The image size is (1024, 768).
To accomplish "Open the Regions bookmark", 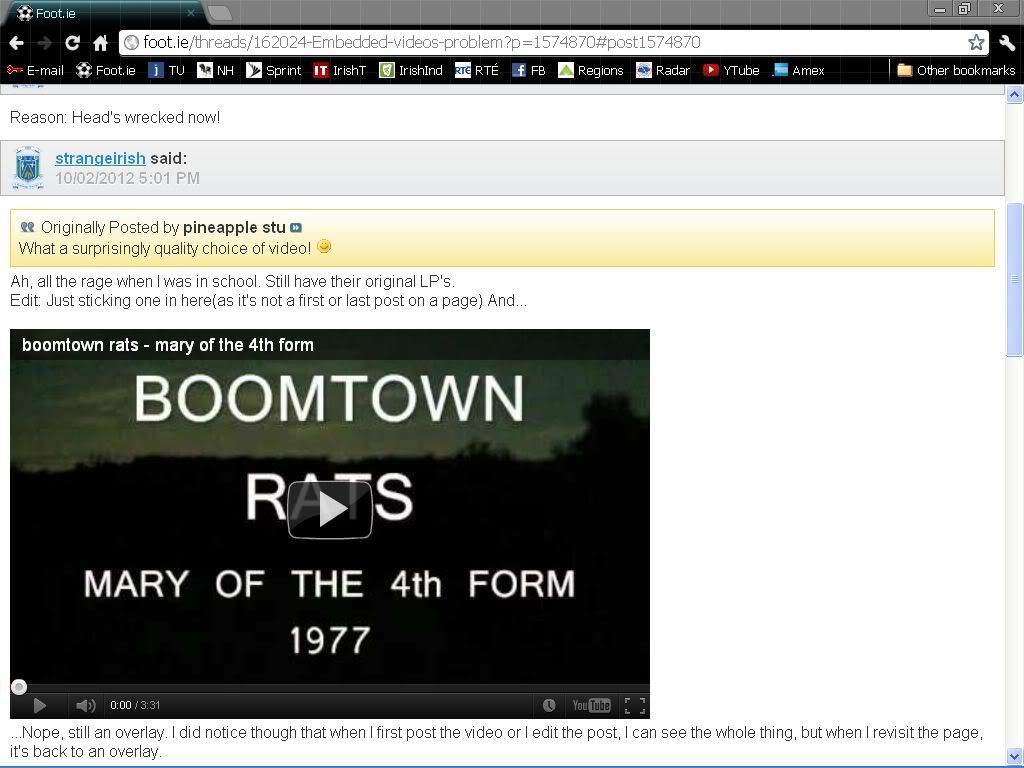I will click(x=591, y=70).
